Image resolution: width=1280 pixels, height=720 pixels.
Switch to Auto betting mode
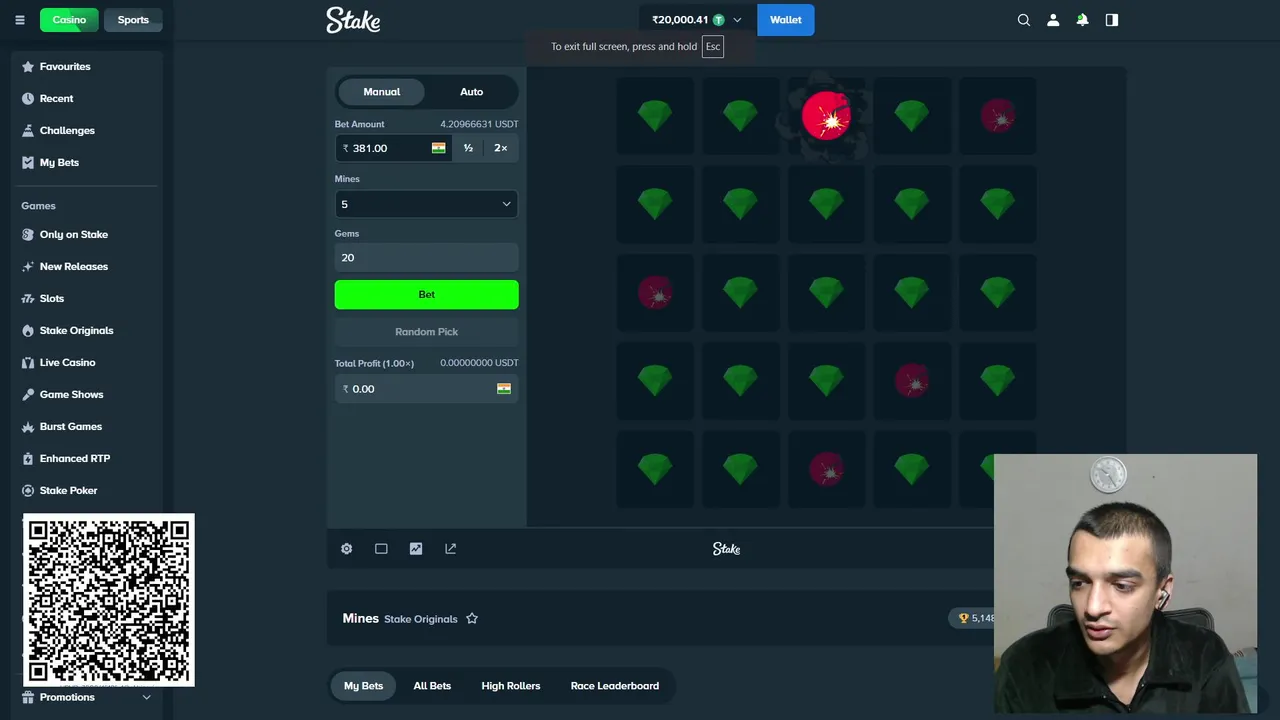[x=471, y=92]
